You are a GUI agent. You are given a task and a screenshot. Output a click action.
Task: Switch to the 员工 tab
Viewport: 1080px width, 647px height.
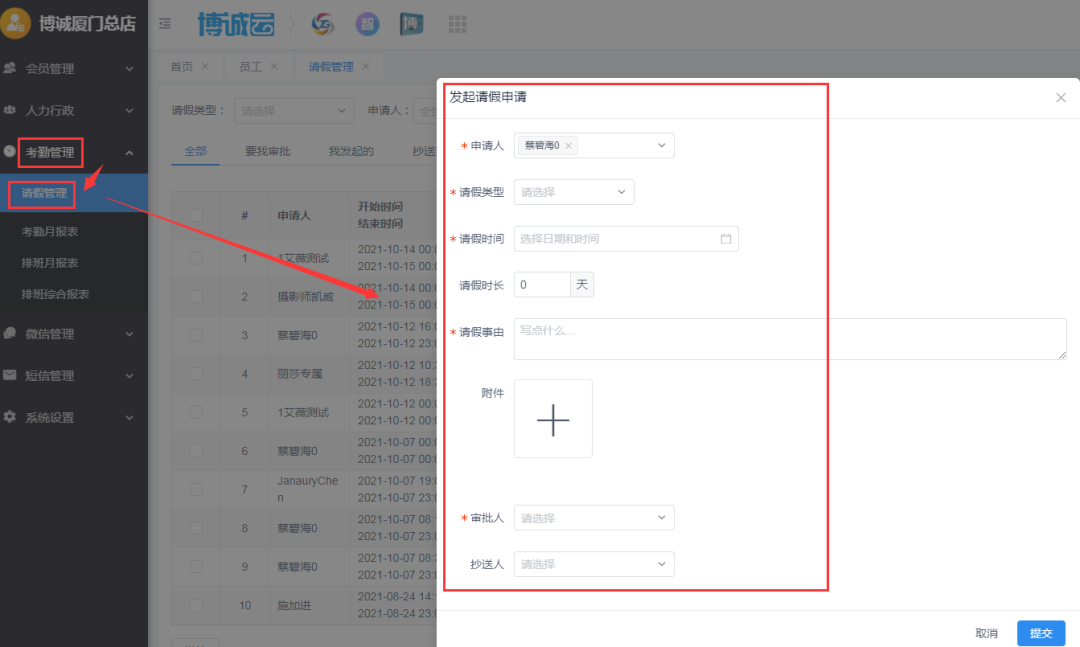(251, 65)
